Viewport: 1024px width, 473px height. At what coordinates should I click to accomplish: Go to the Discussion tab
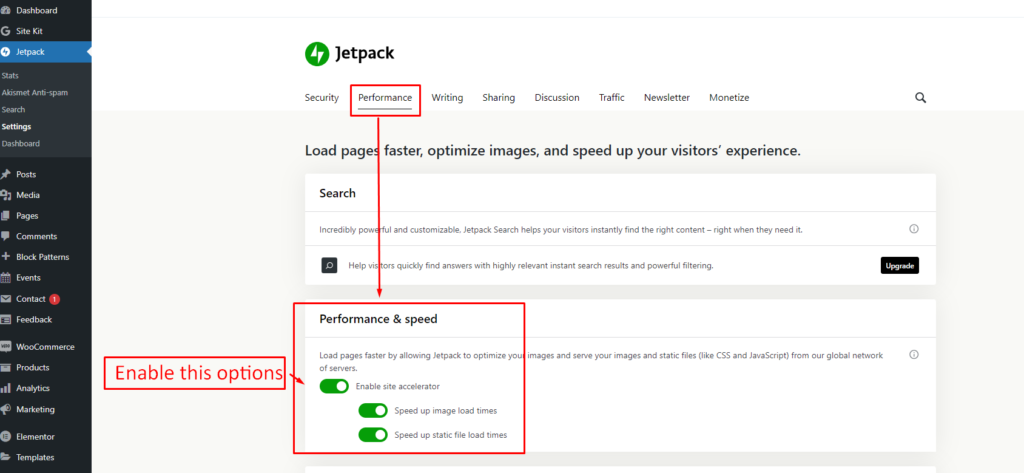pos(557,97)
